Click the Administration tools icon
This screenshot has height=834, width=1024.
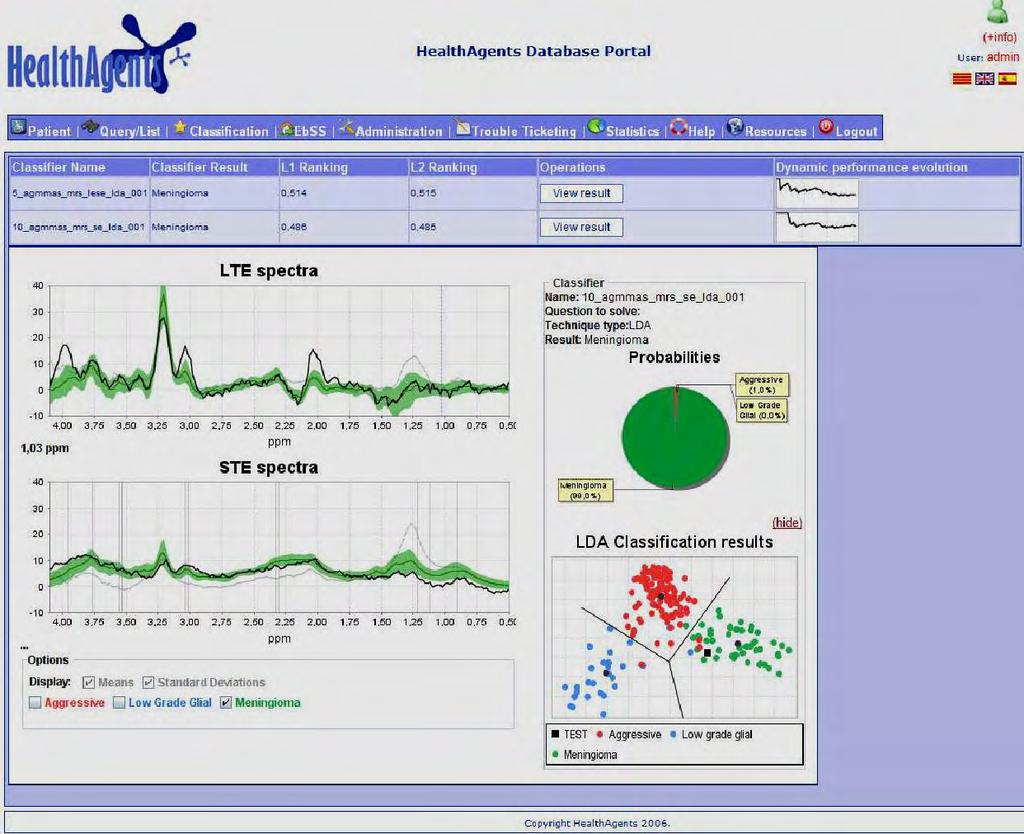(347, 127)
